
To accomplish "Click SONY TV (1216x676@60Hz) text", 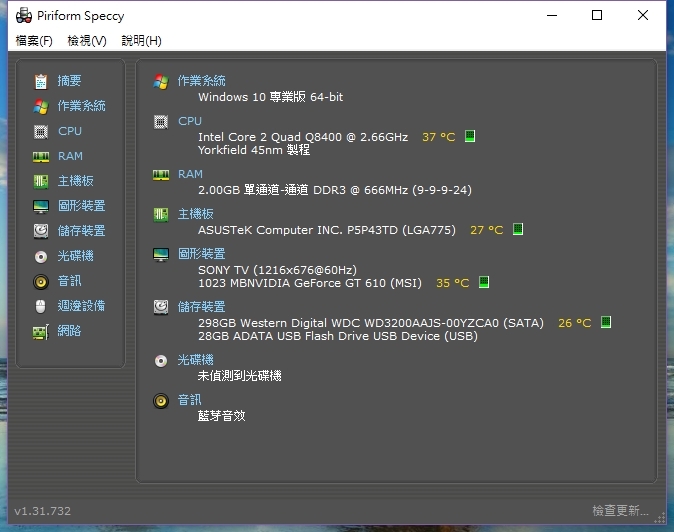I will tap(277, 270).
